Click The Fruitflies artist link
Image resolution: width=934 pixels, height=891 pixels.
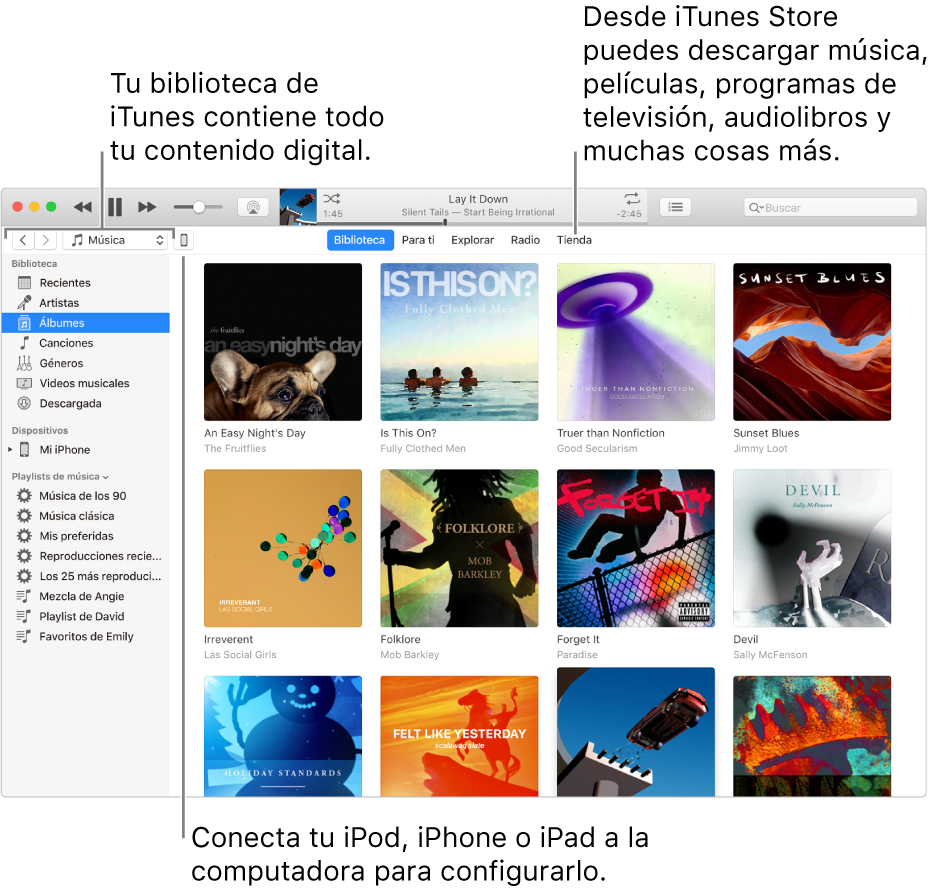click(x=235, y=448)
